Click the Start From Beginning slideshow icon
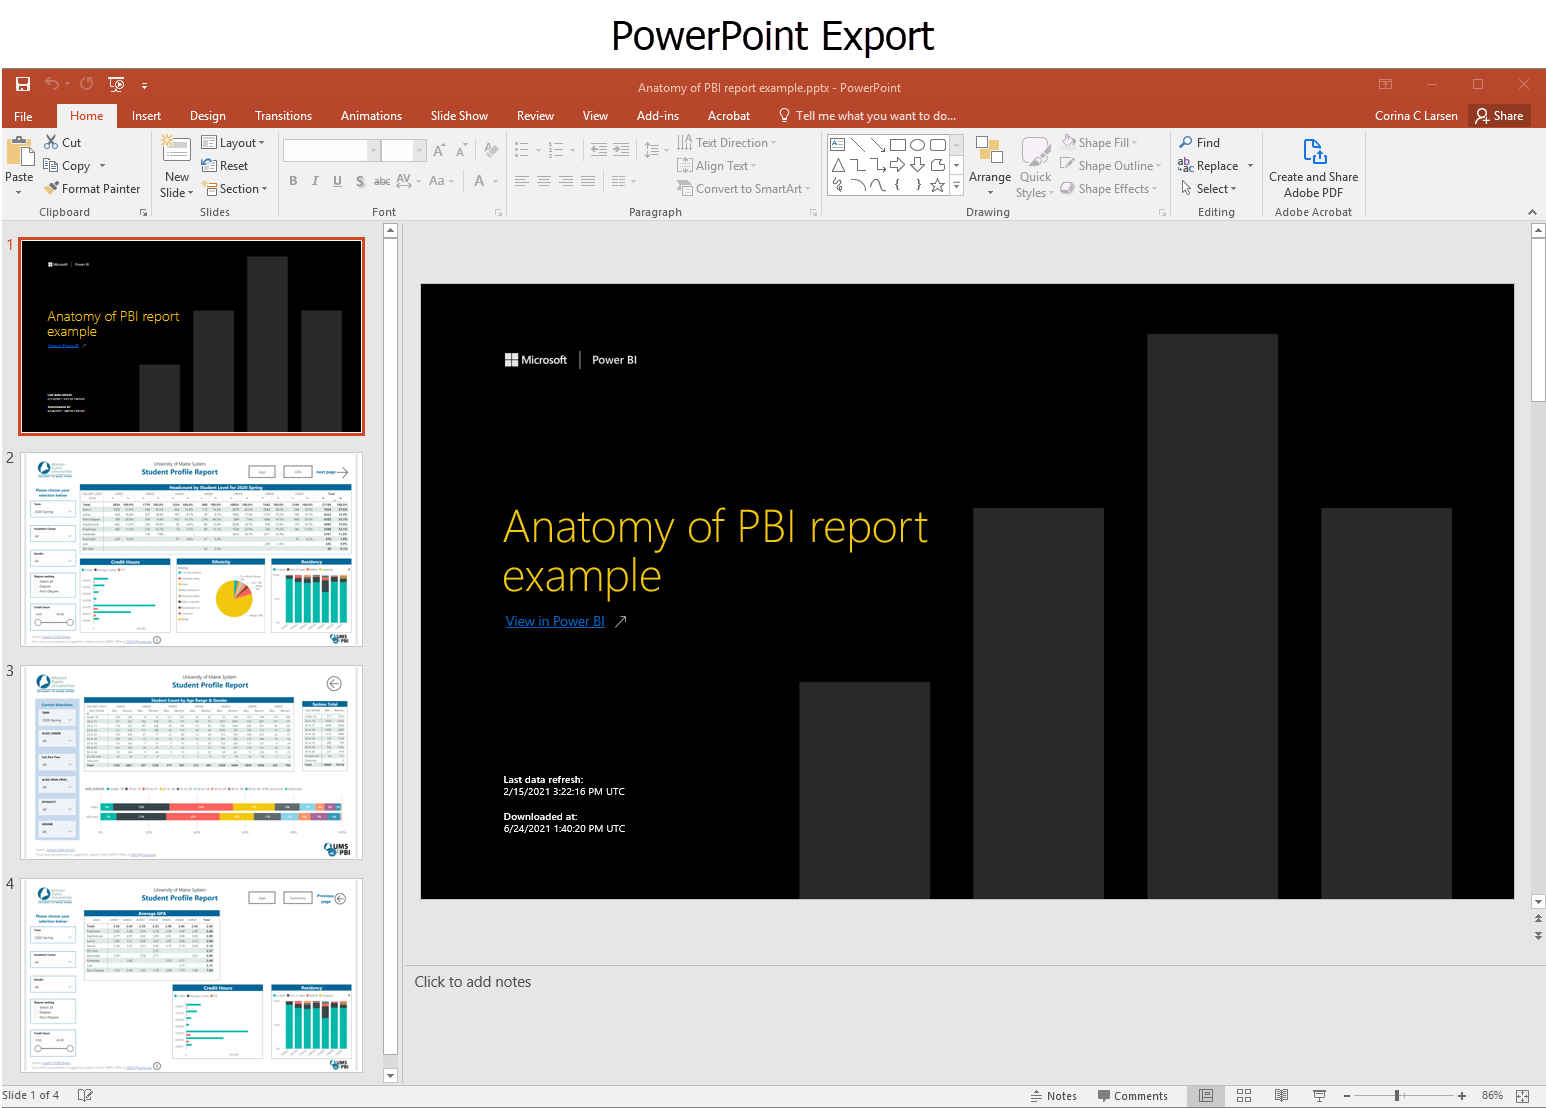The image size is (1546, 1108). pos(116,85)
